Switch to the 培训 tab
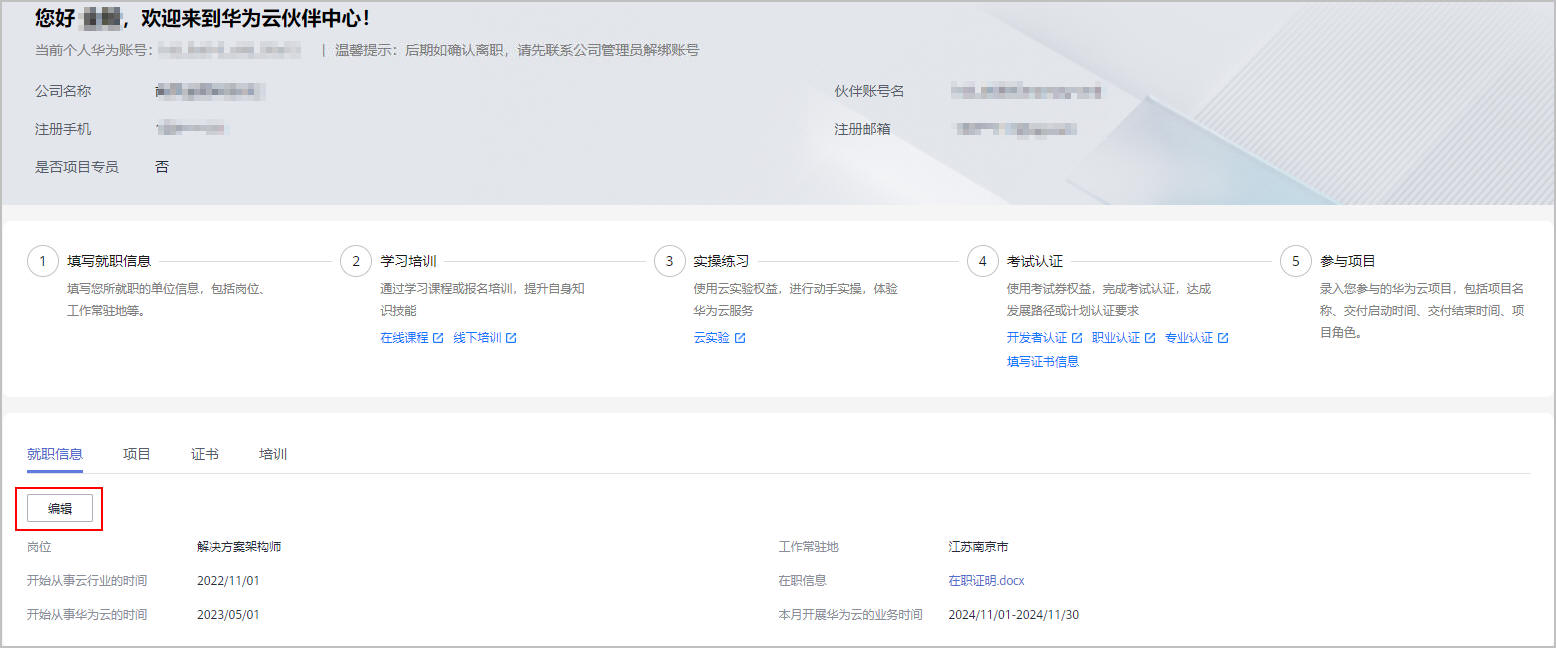The height and width of the screenshot is (648, 1556). pyautogui.click(x=273, y=454)
